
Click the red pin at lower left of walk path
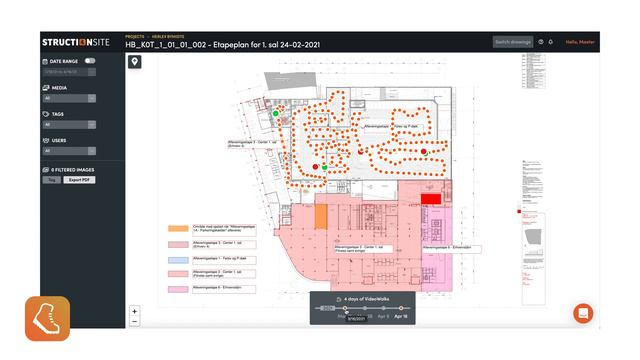(315, 167)
